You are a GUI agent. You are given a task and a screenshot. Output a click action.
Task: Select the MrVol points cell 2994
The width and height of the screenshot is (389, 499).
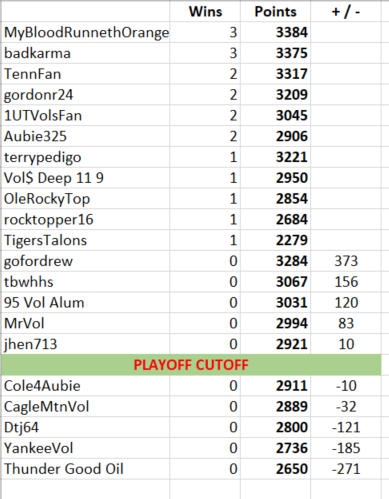coord(275,323)
